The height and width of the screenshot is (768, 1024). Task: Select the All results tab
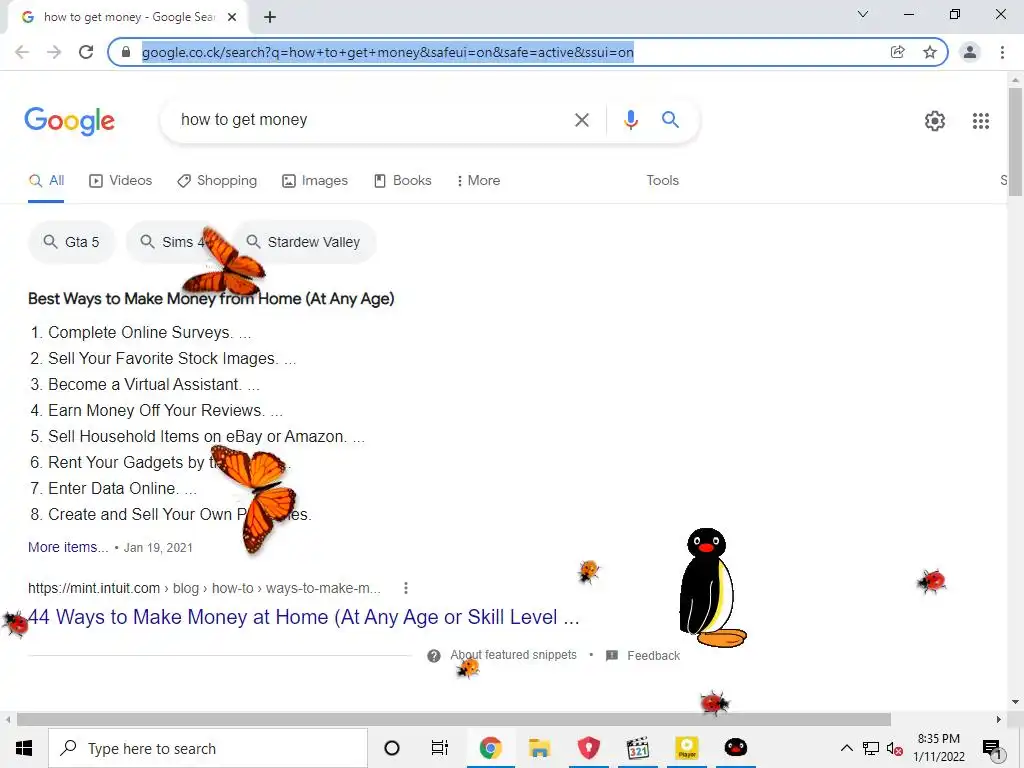point(46,181)
